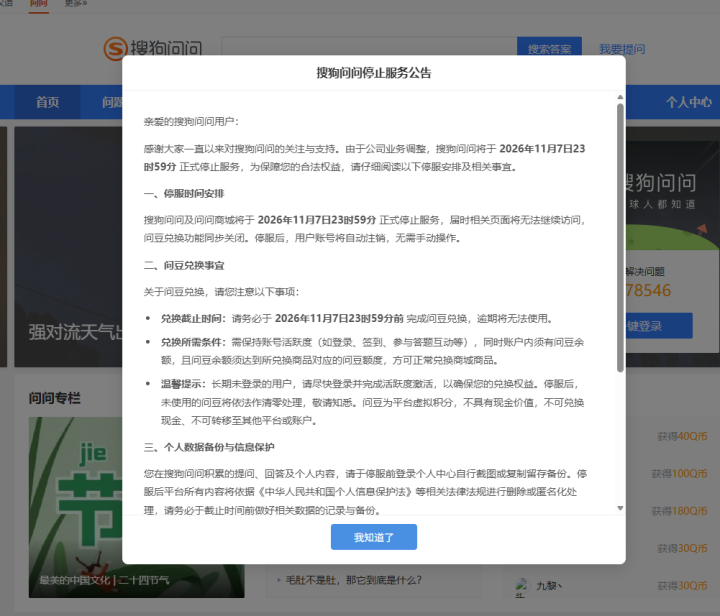This screenshot has height=616, width=720.
Task: Open the 二十四节气 column thumbnail
Action: pos(136,507)
